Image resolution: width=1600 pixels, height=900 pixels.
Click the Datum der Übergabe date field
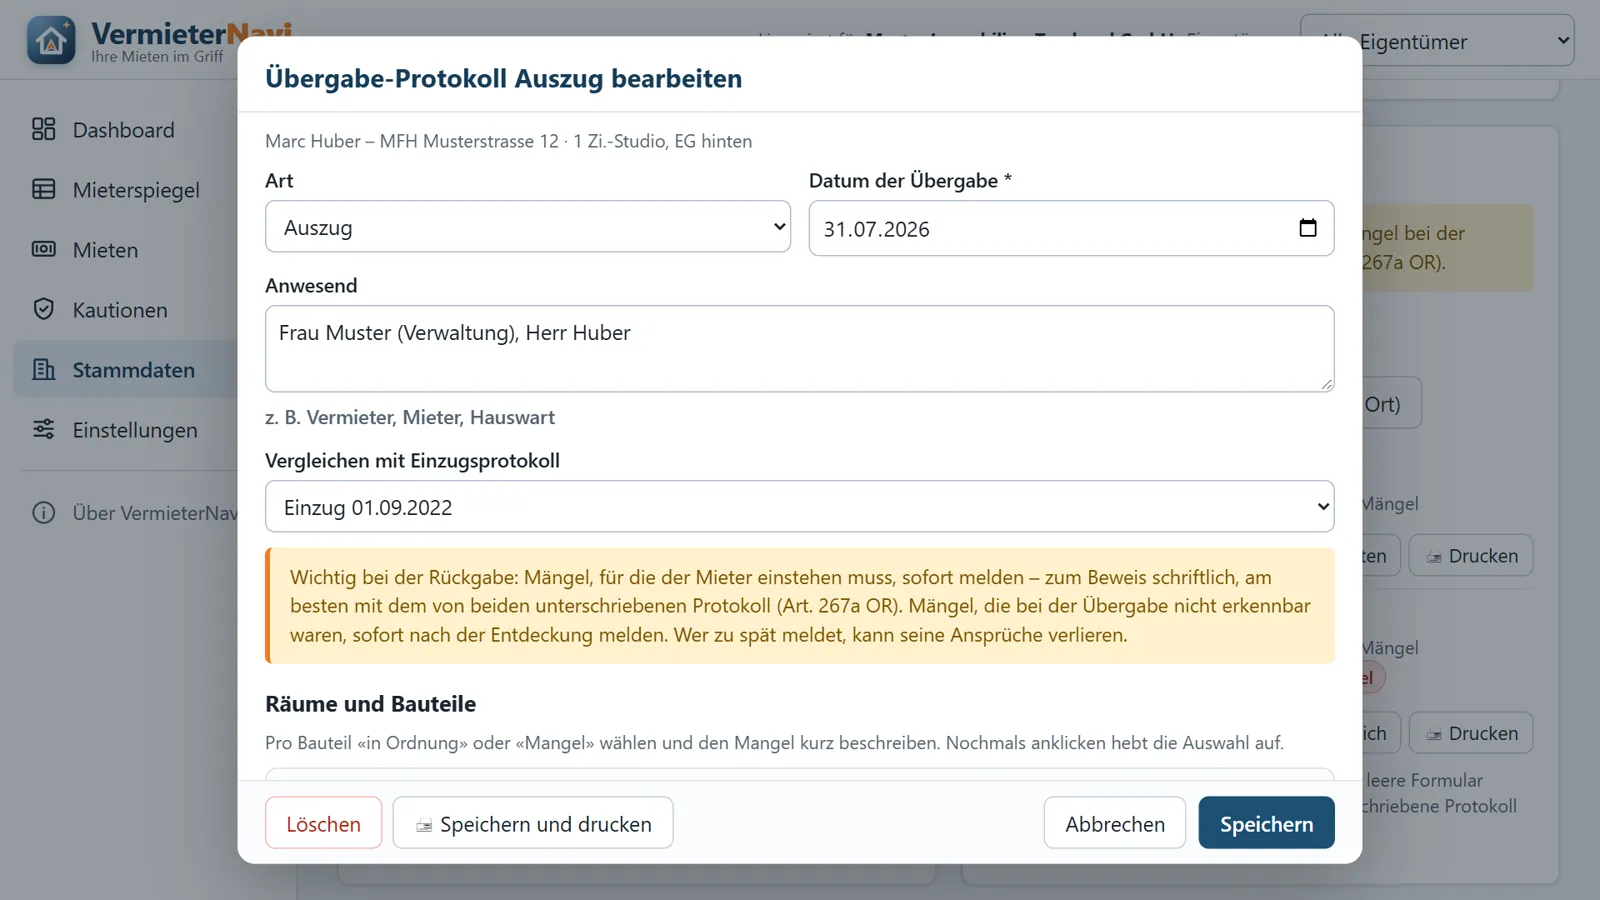[1071, 228]
